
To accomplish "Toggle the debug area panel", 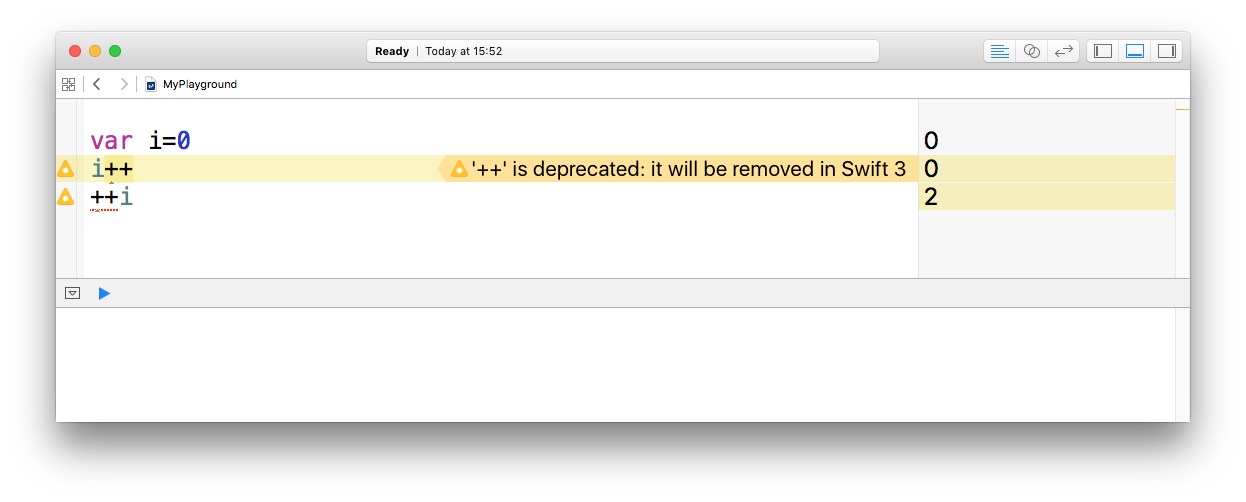I will (x=1135, y=51).
